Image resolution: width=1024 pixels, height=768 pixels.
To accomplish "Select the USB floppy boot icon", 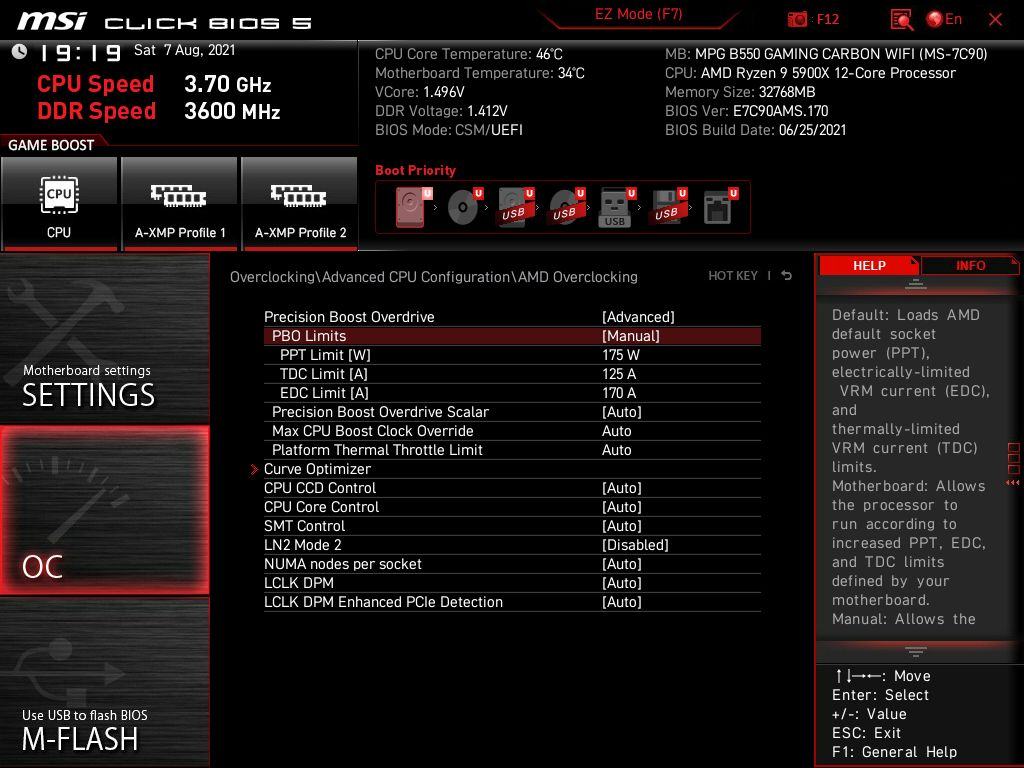I will tap(668, 207).
